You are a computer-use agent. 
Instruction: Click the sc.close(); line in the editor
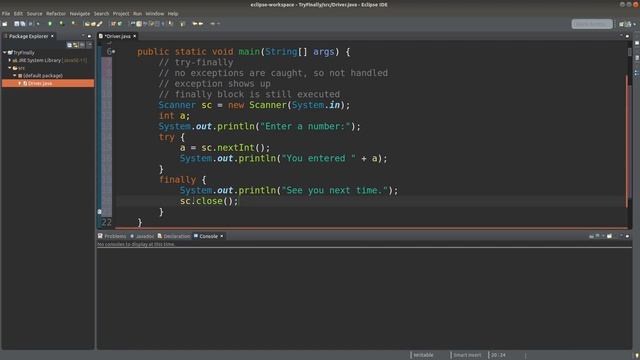click(x=209, y=201)
